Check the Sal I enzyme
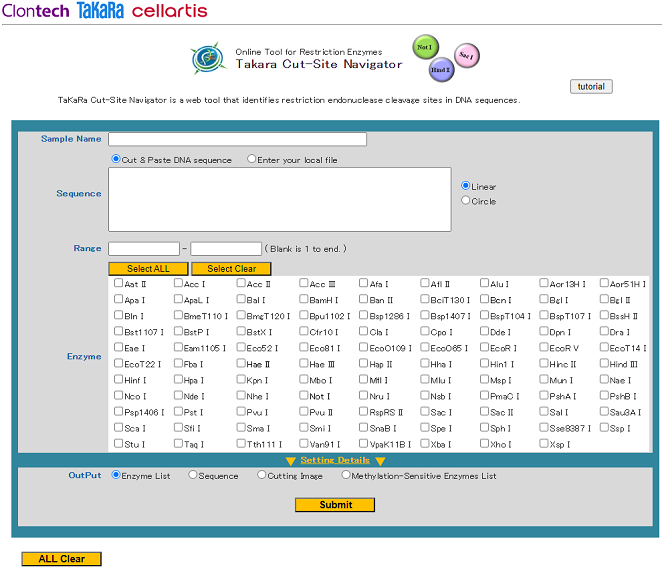The width and height of the screenshot is (662, 569). 544,411
